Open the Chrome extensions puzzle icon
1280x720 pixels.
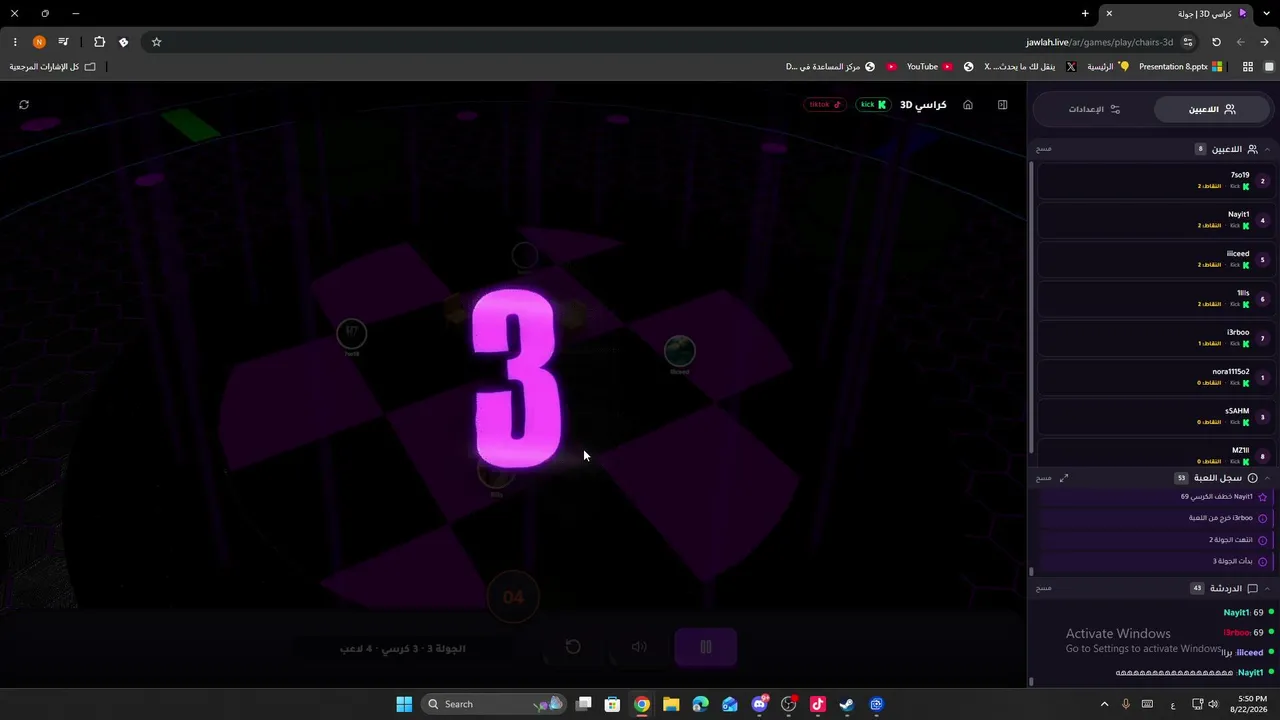click(x=99, y=42)
